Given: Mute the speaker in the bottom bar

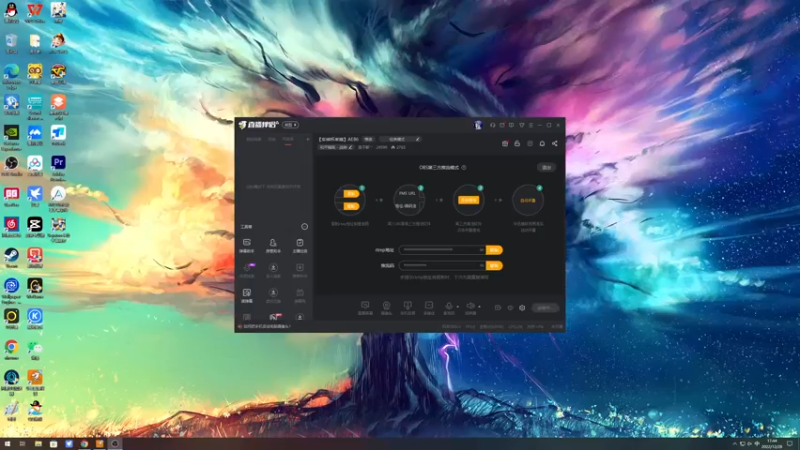Looking at the screenshot, I should 470,308.
